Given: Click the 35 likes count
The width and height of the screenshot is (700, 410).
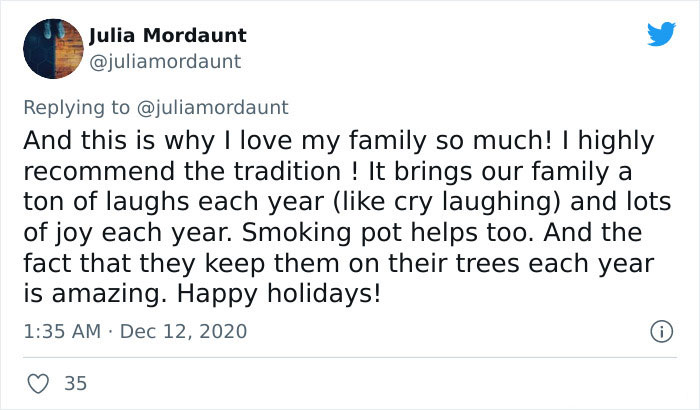Looking at the screenshot, I should tap(73, 381).
